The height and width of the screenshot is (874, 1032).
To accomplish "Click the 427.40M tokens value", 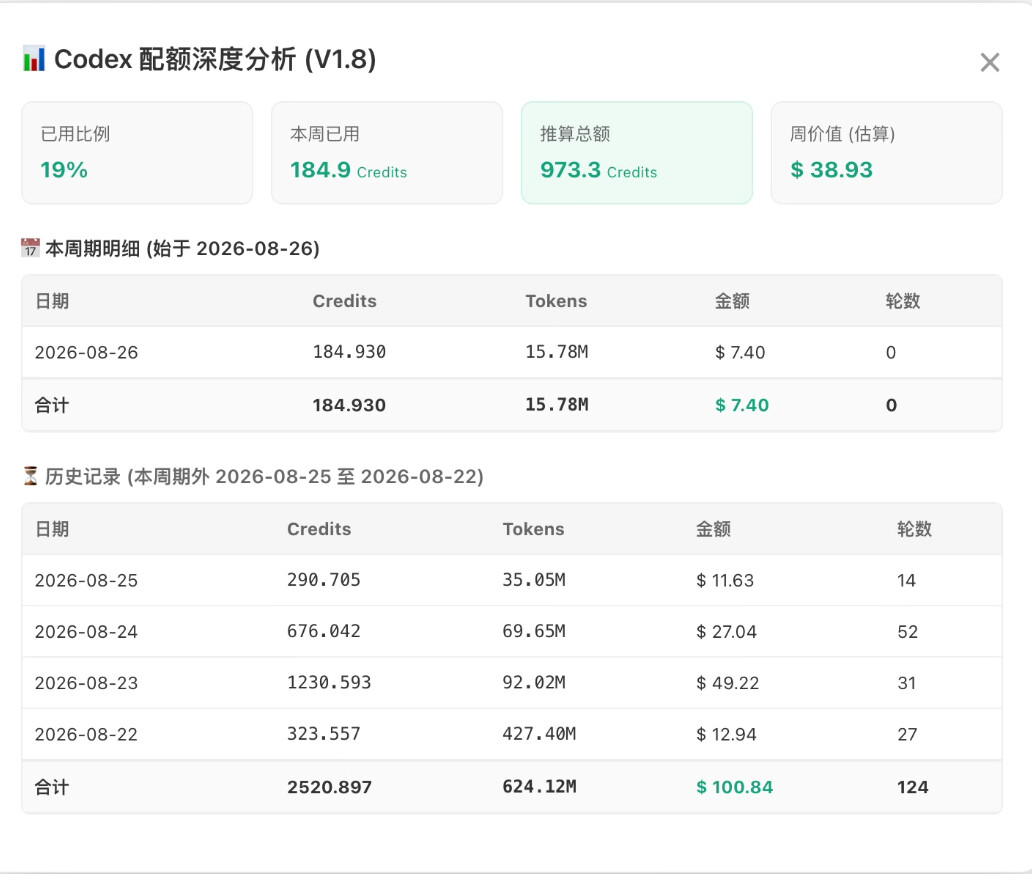I will [x=539, y=734].
